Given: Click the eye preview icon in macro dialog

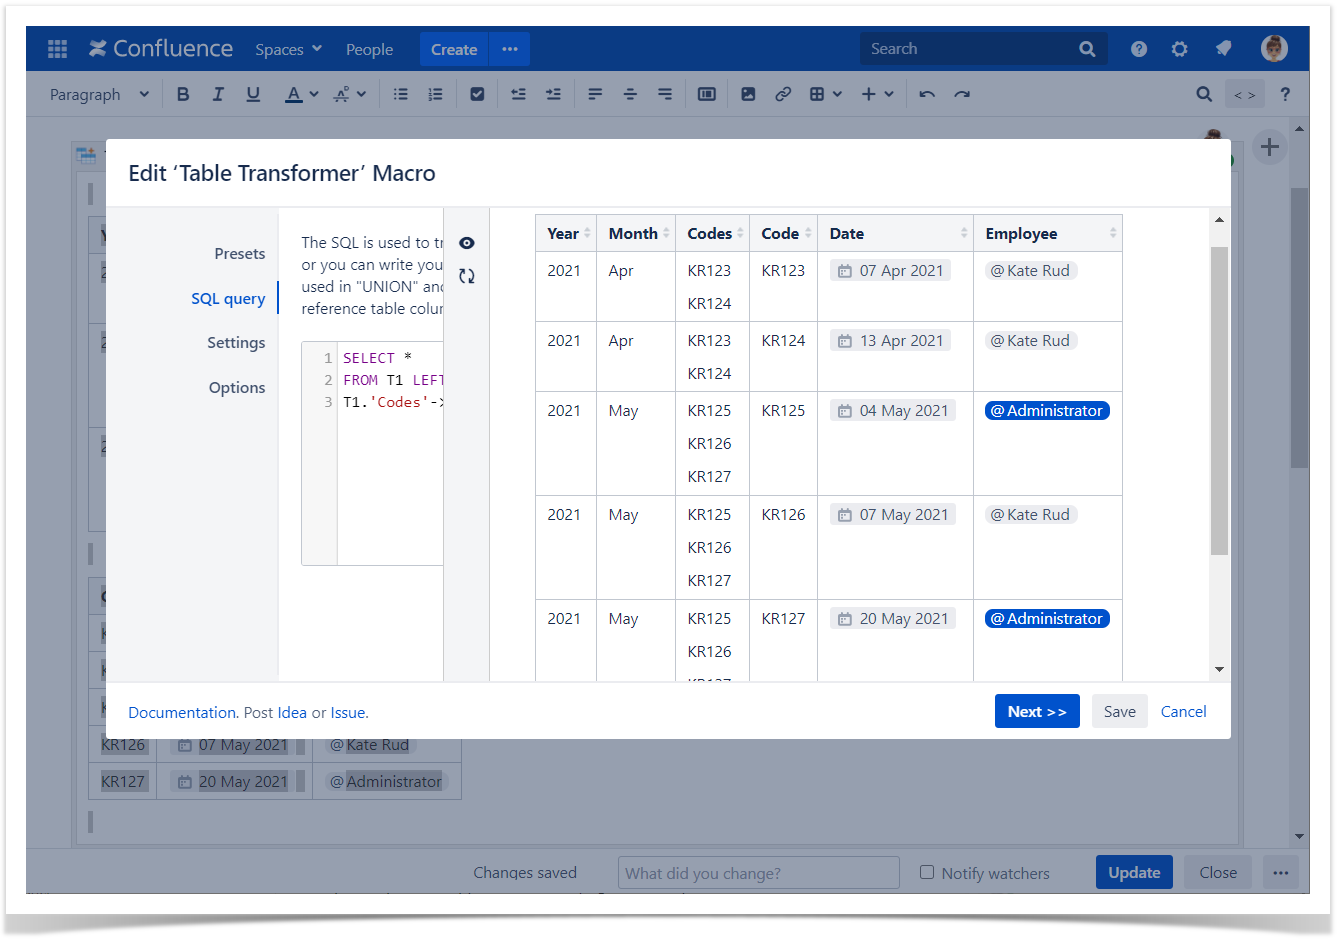Looking at the screenshot, I should coord(466,243).
